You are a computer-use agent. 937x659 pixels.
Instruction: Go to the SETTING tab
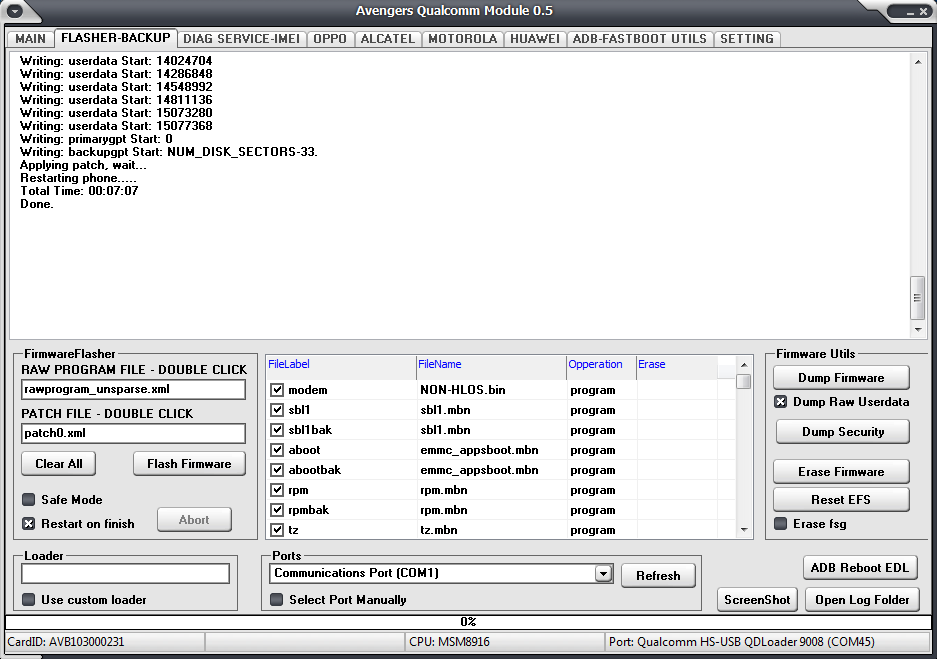click(x=747, y=39)
